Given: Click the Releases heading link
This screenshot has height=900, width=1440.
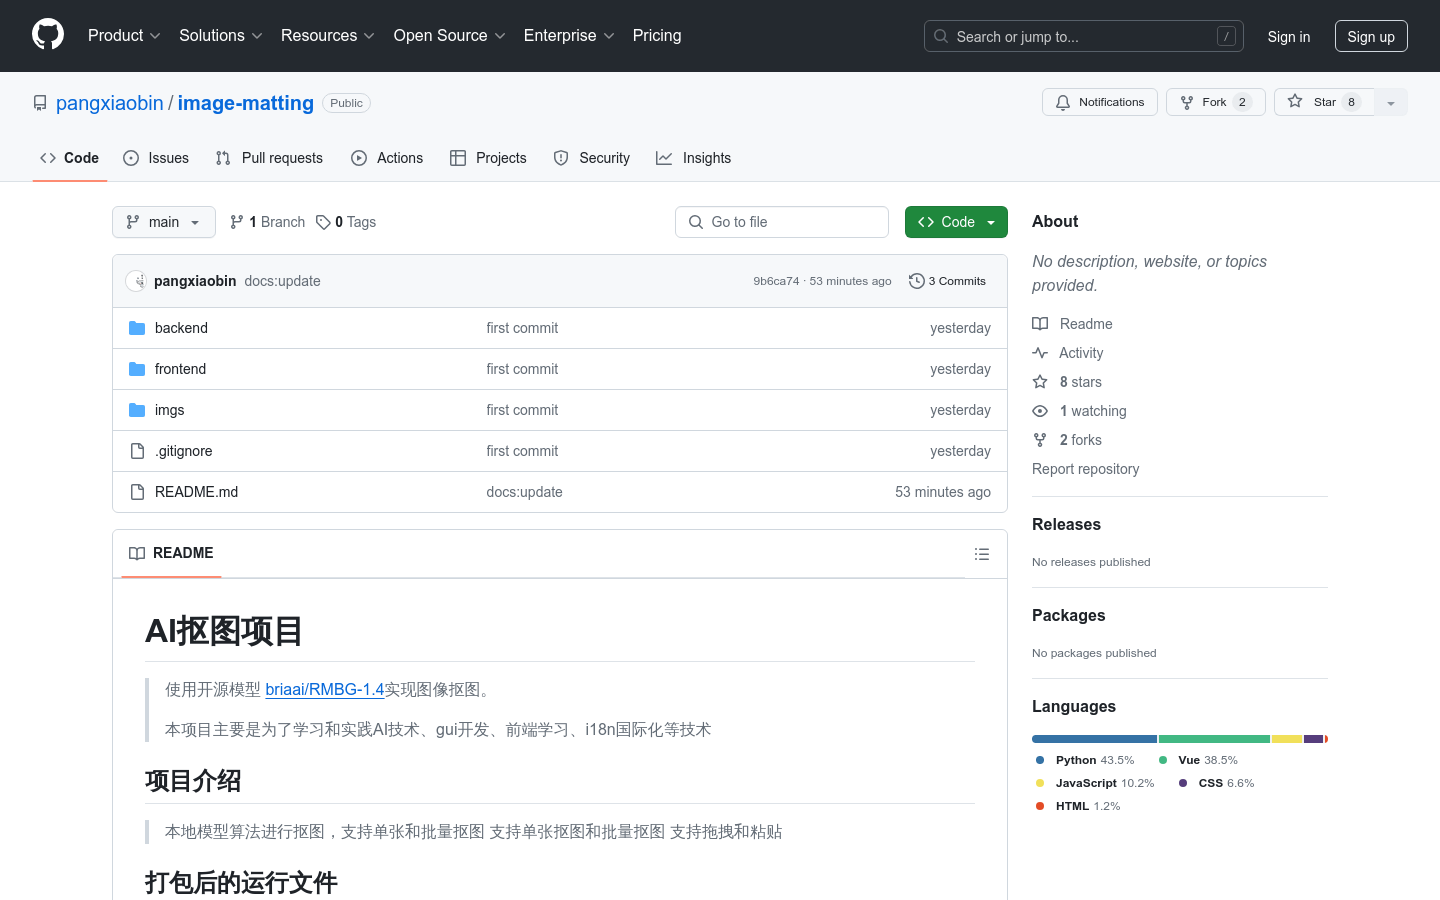Looking at the screenshot, I should (x=1066, y=524).
